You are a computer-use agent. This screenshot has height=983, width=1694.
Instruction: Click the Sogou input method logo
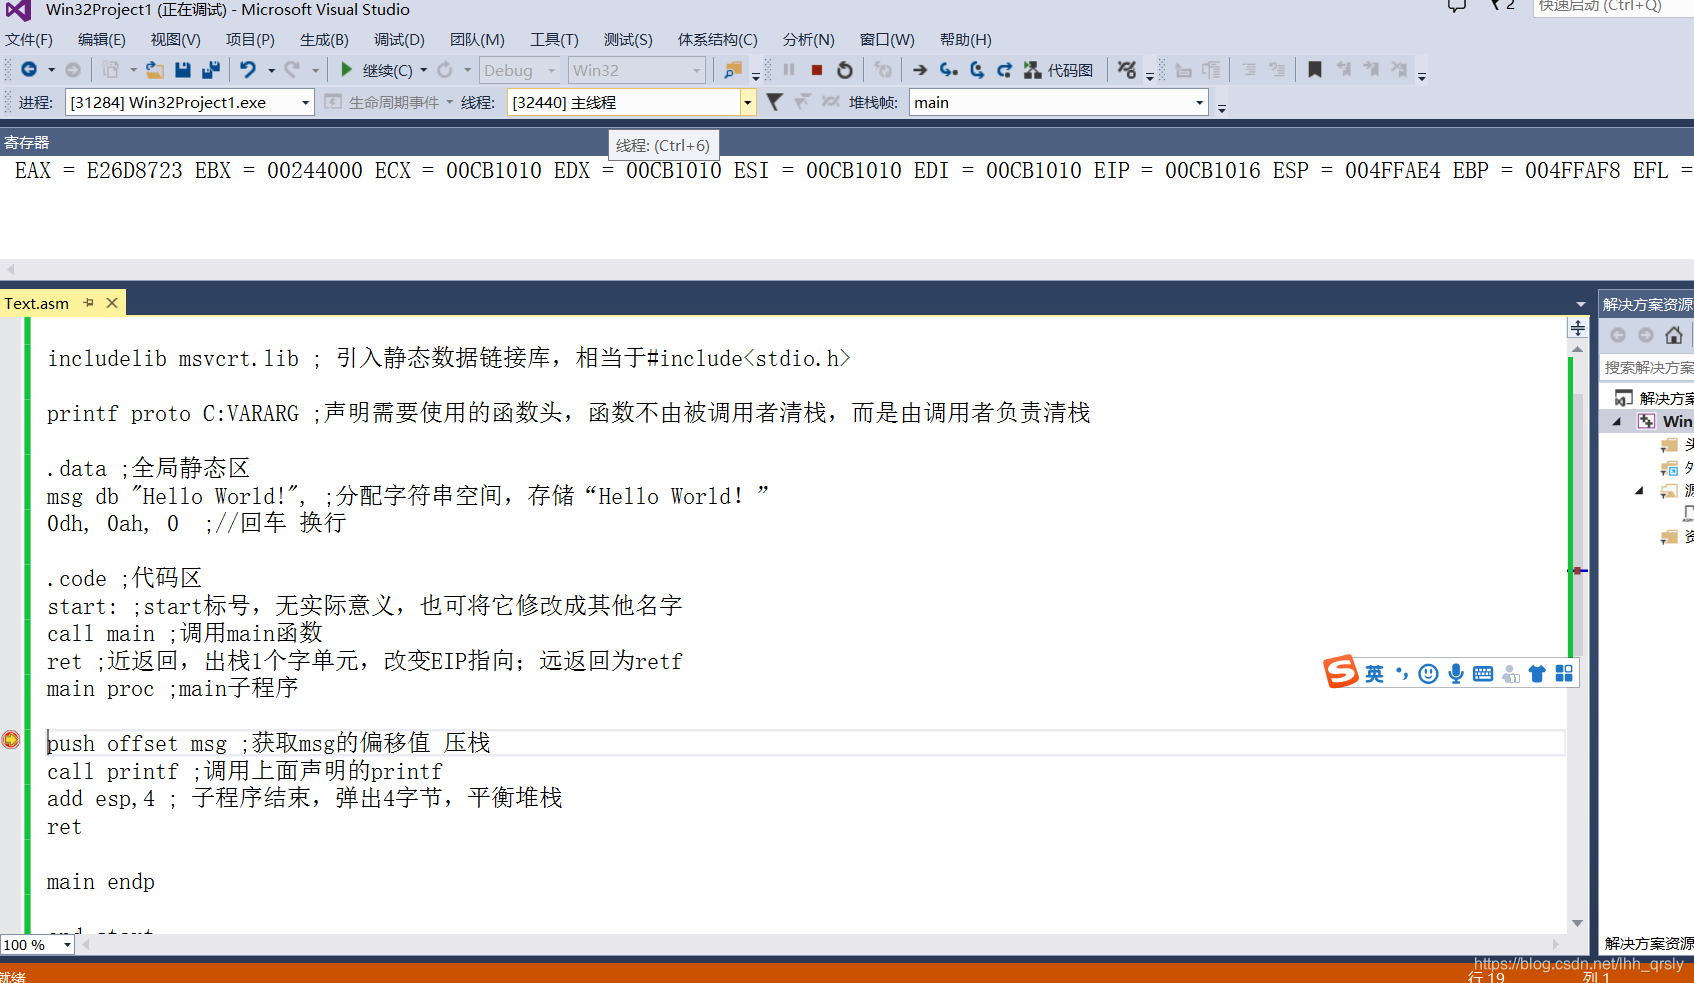1340,672
